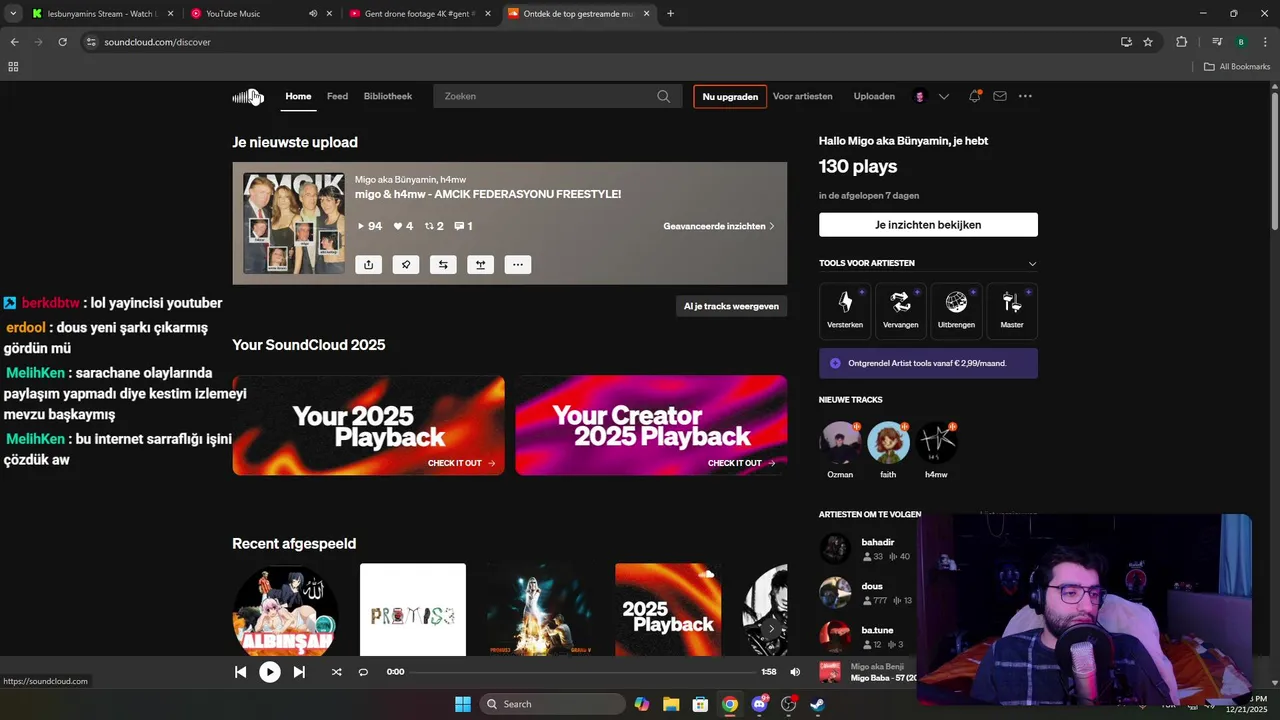Click Je inzichten bekijken button

click(x=928, y=225)
